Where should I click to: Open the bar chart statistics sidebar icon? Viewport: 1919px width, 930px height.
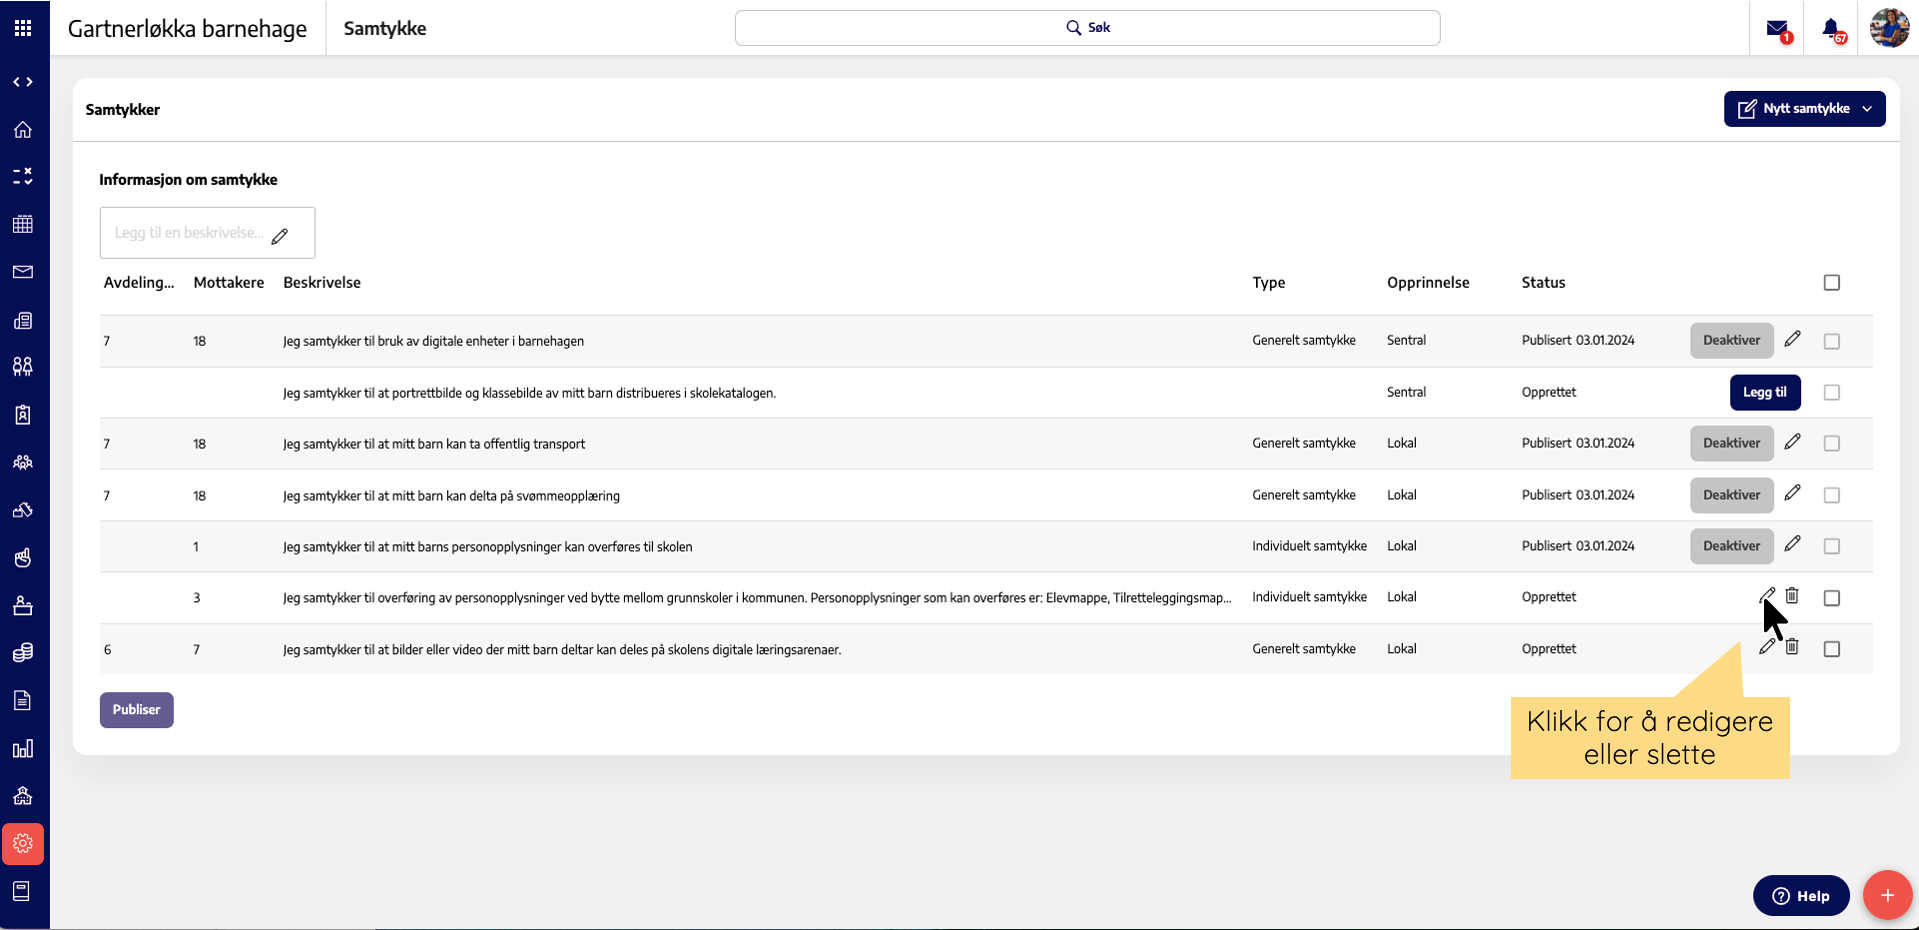[x=23, y=749]
